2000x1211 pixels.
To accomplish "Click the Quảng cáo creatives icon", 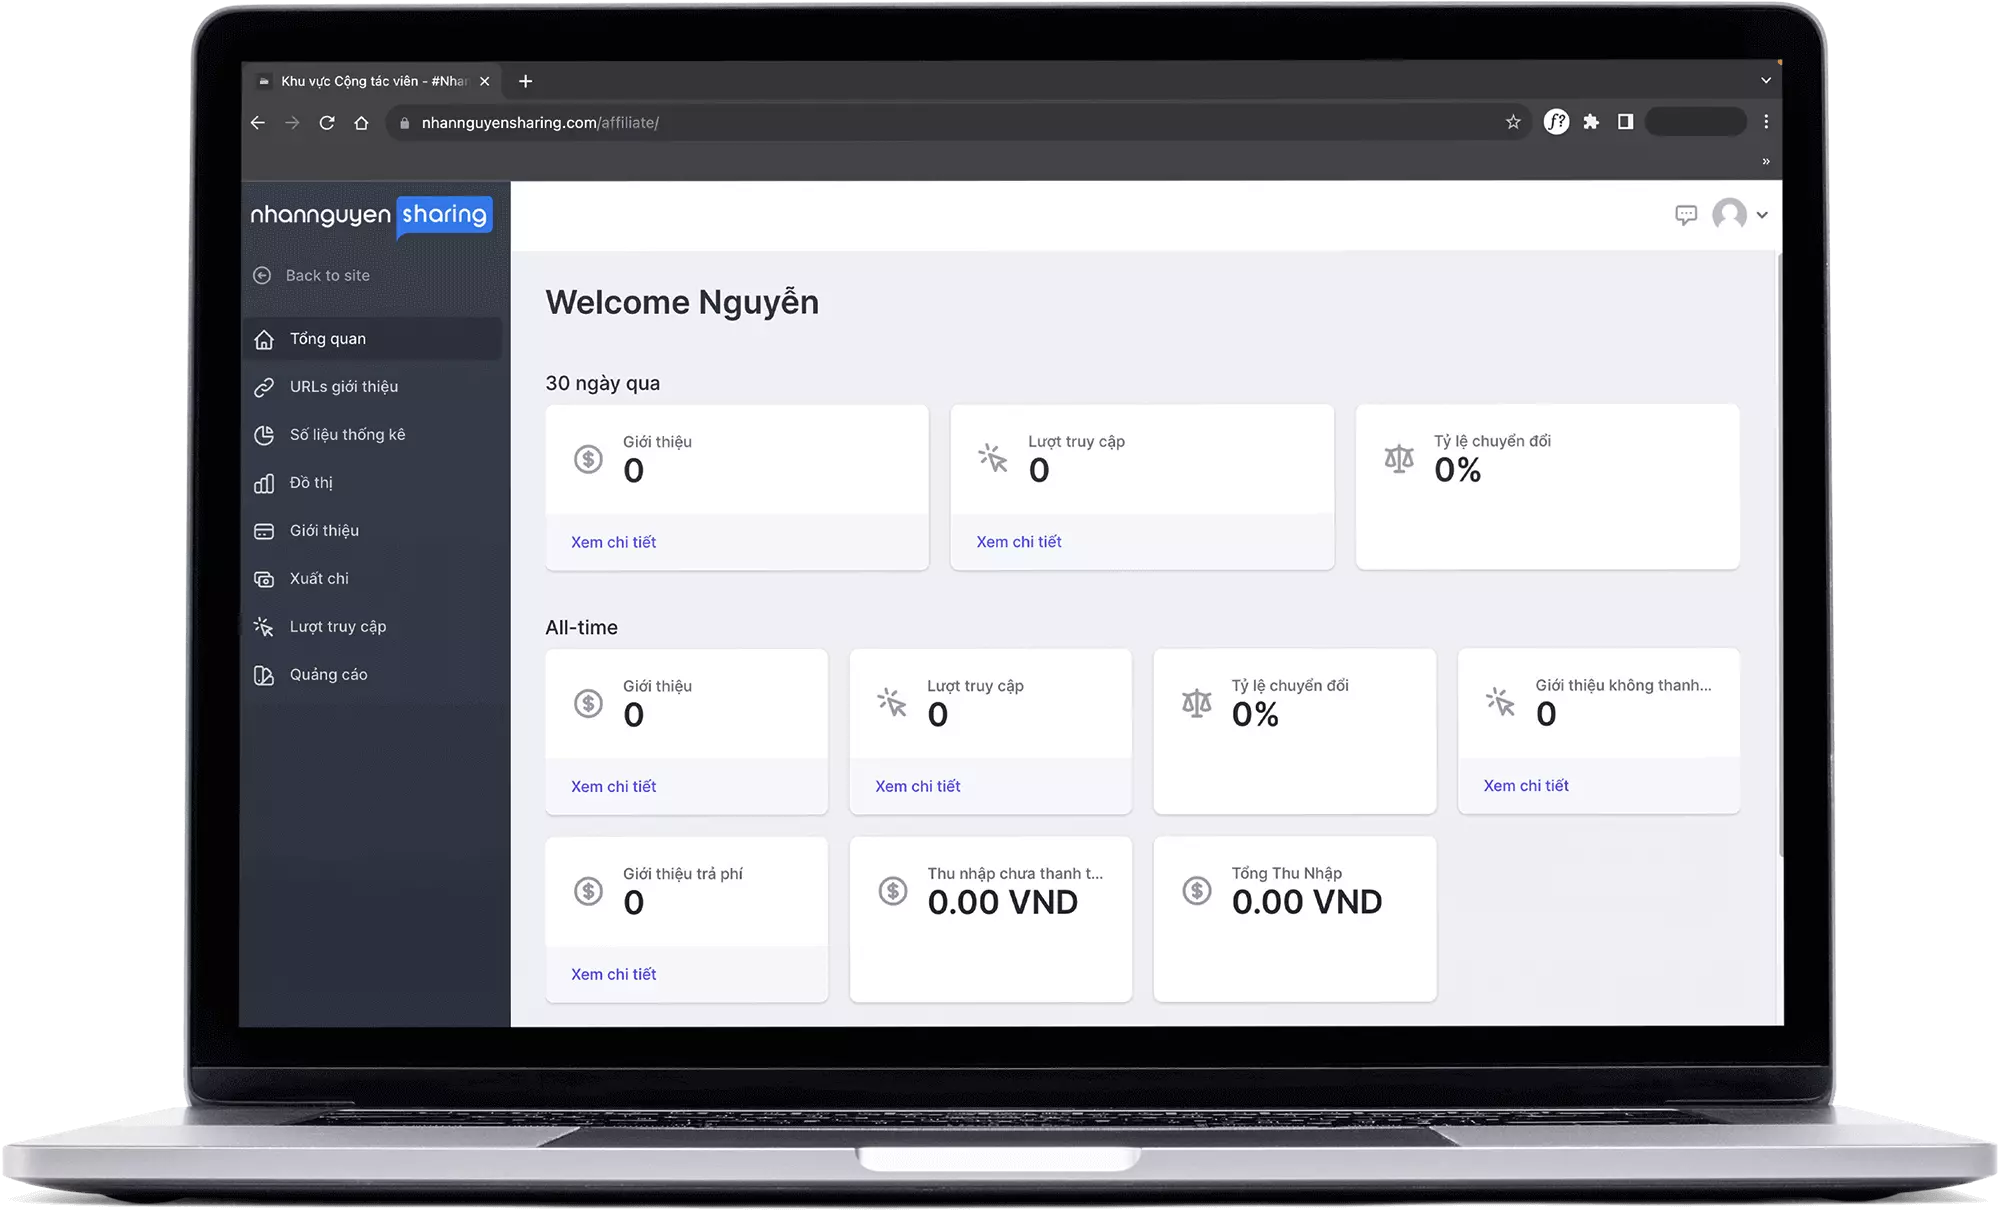I will click(x=264, y=675).
